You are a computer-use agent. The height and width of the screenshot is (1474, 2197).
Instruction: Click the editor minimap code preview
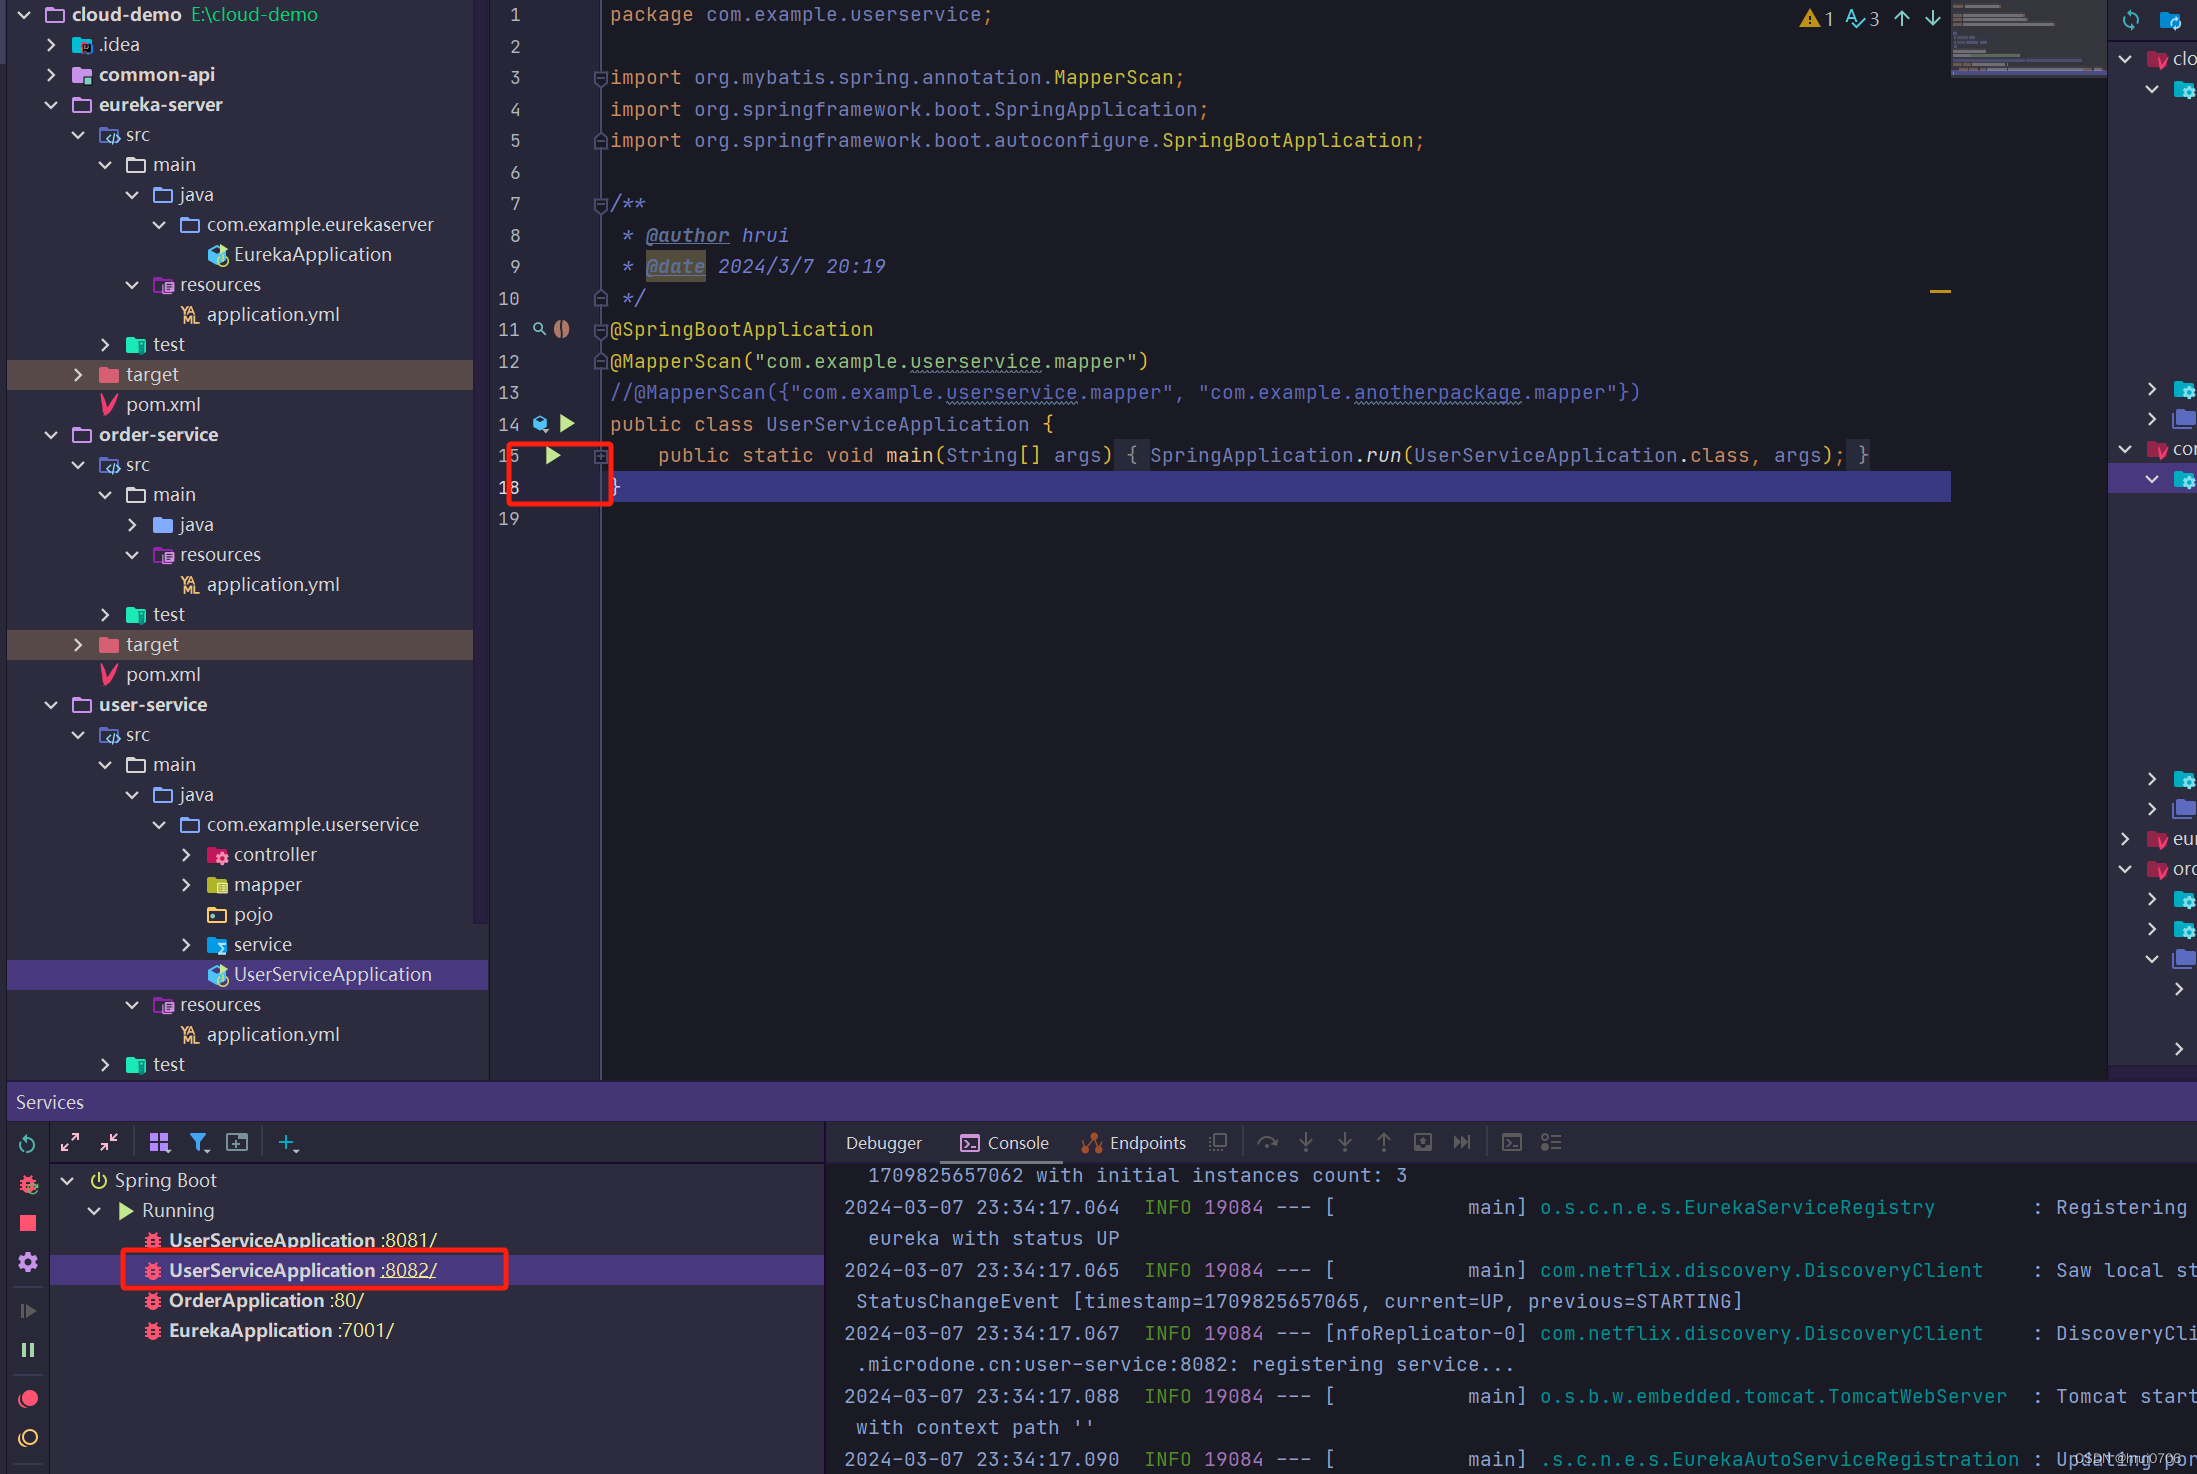pyautogui.click(x=2028, y=40)
